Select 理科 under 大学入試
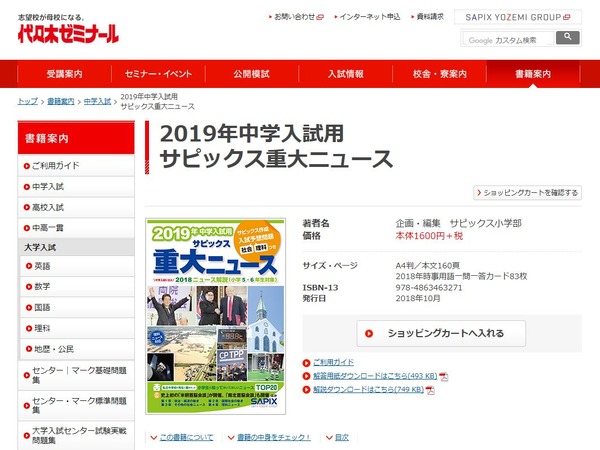The image size is (600, 450). [x=77, y=328]
